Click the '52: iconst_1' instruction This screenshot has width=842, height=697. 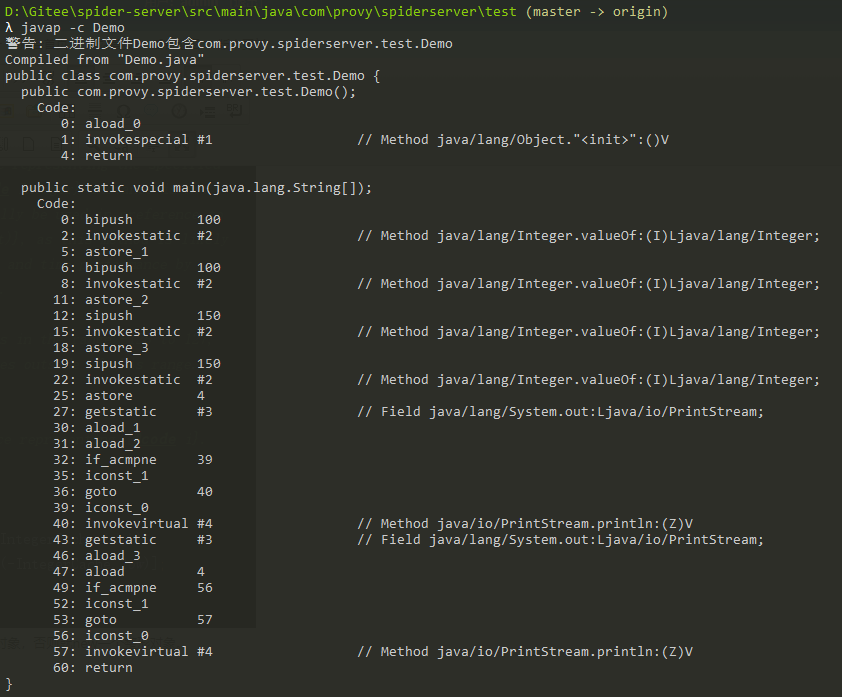100,604
